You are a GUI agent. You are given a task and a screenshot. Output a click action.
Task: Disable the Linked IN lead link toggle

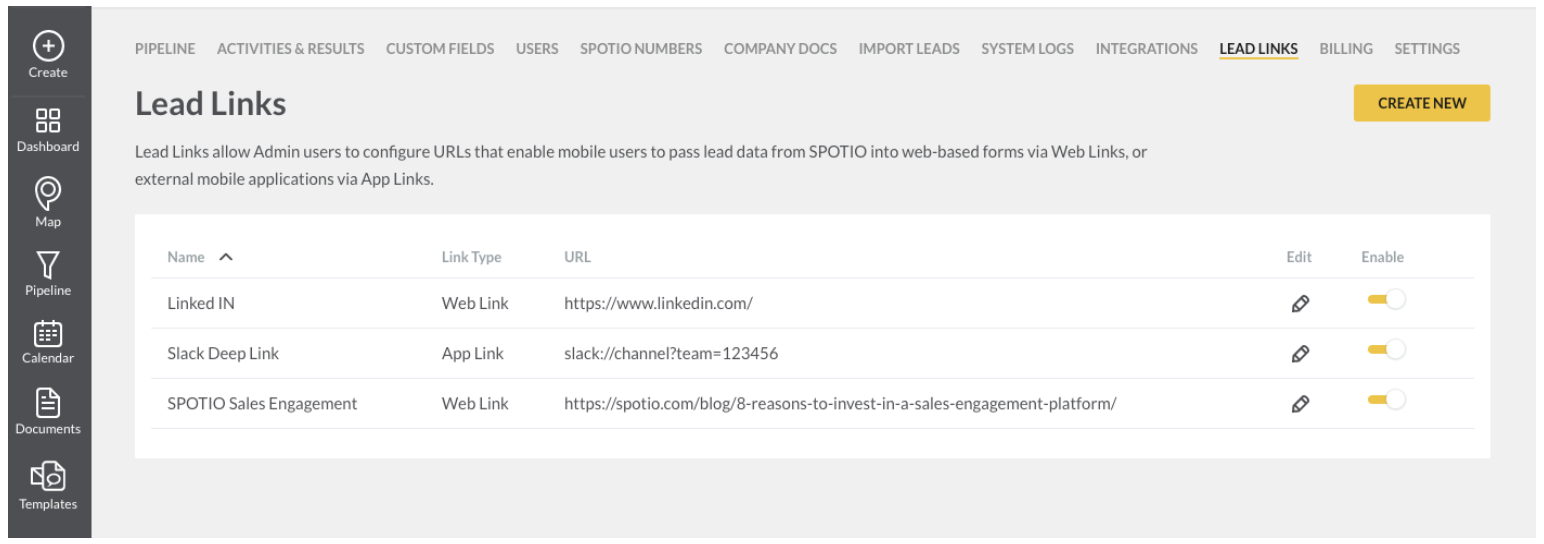[1387, 300]
